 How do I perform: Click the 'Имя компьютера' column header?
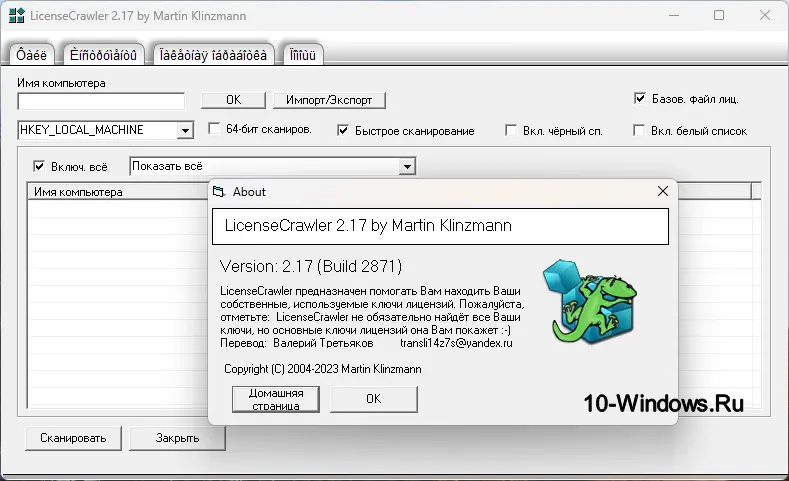click(x=118, y=192)
